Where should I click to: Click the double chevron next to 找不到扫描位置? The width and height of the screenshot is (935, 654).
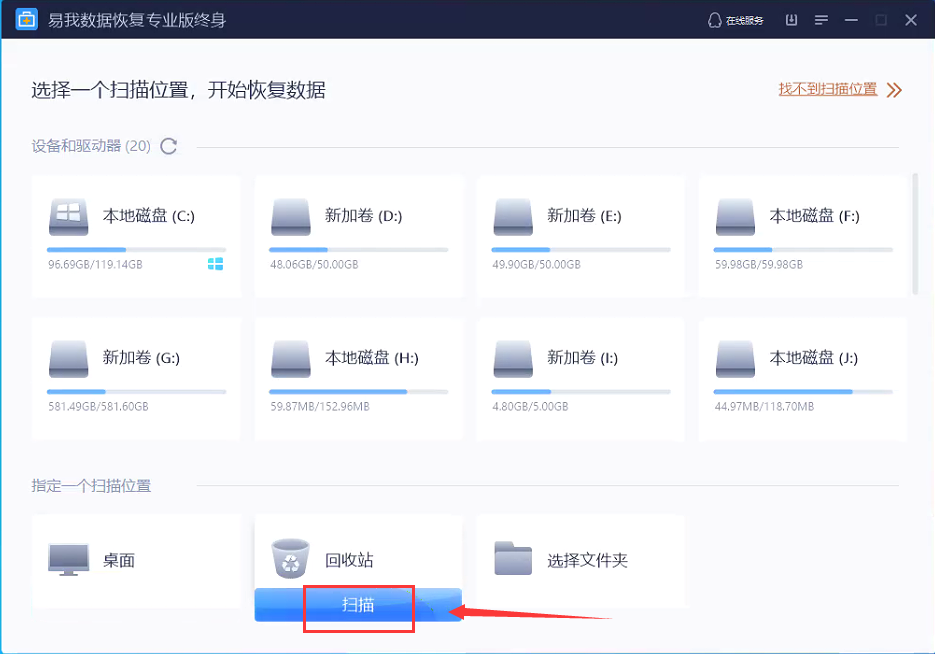click(894, 90)
